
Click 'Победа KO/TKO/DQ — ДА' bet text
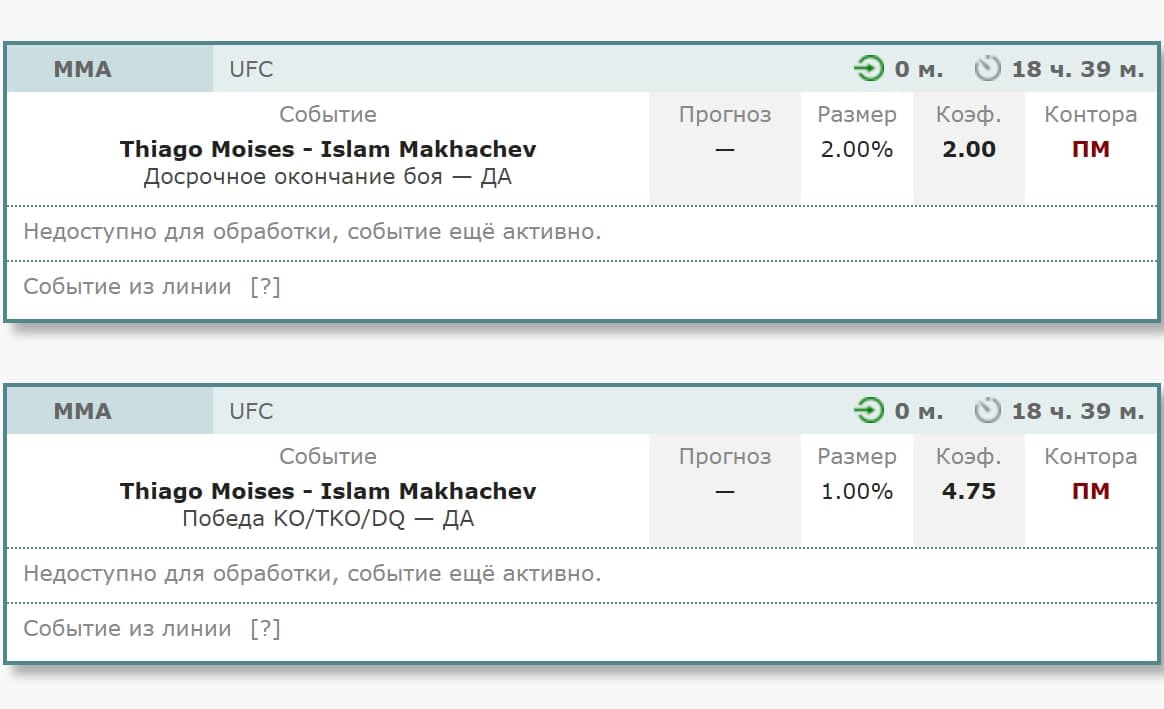[x=328, y=519]
